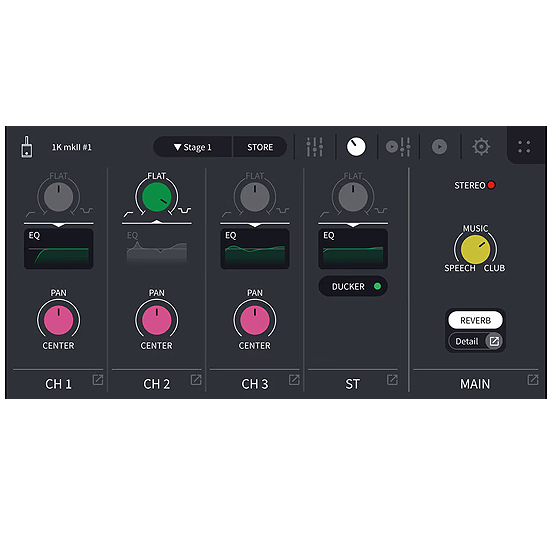The width and height of the screenshot is (550, 550).
Task: Open CH 1 detail popout icon
Action: (x=98, y=380)
